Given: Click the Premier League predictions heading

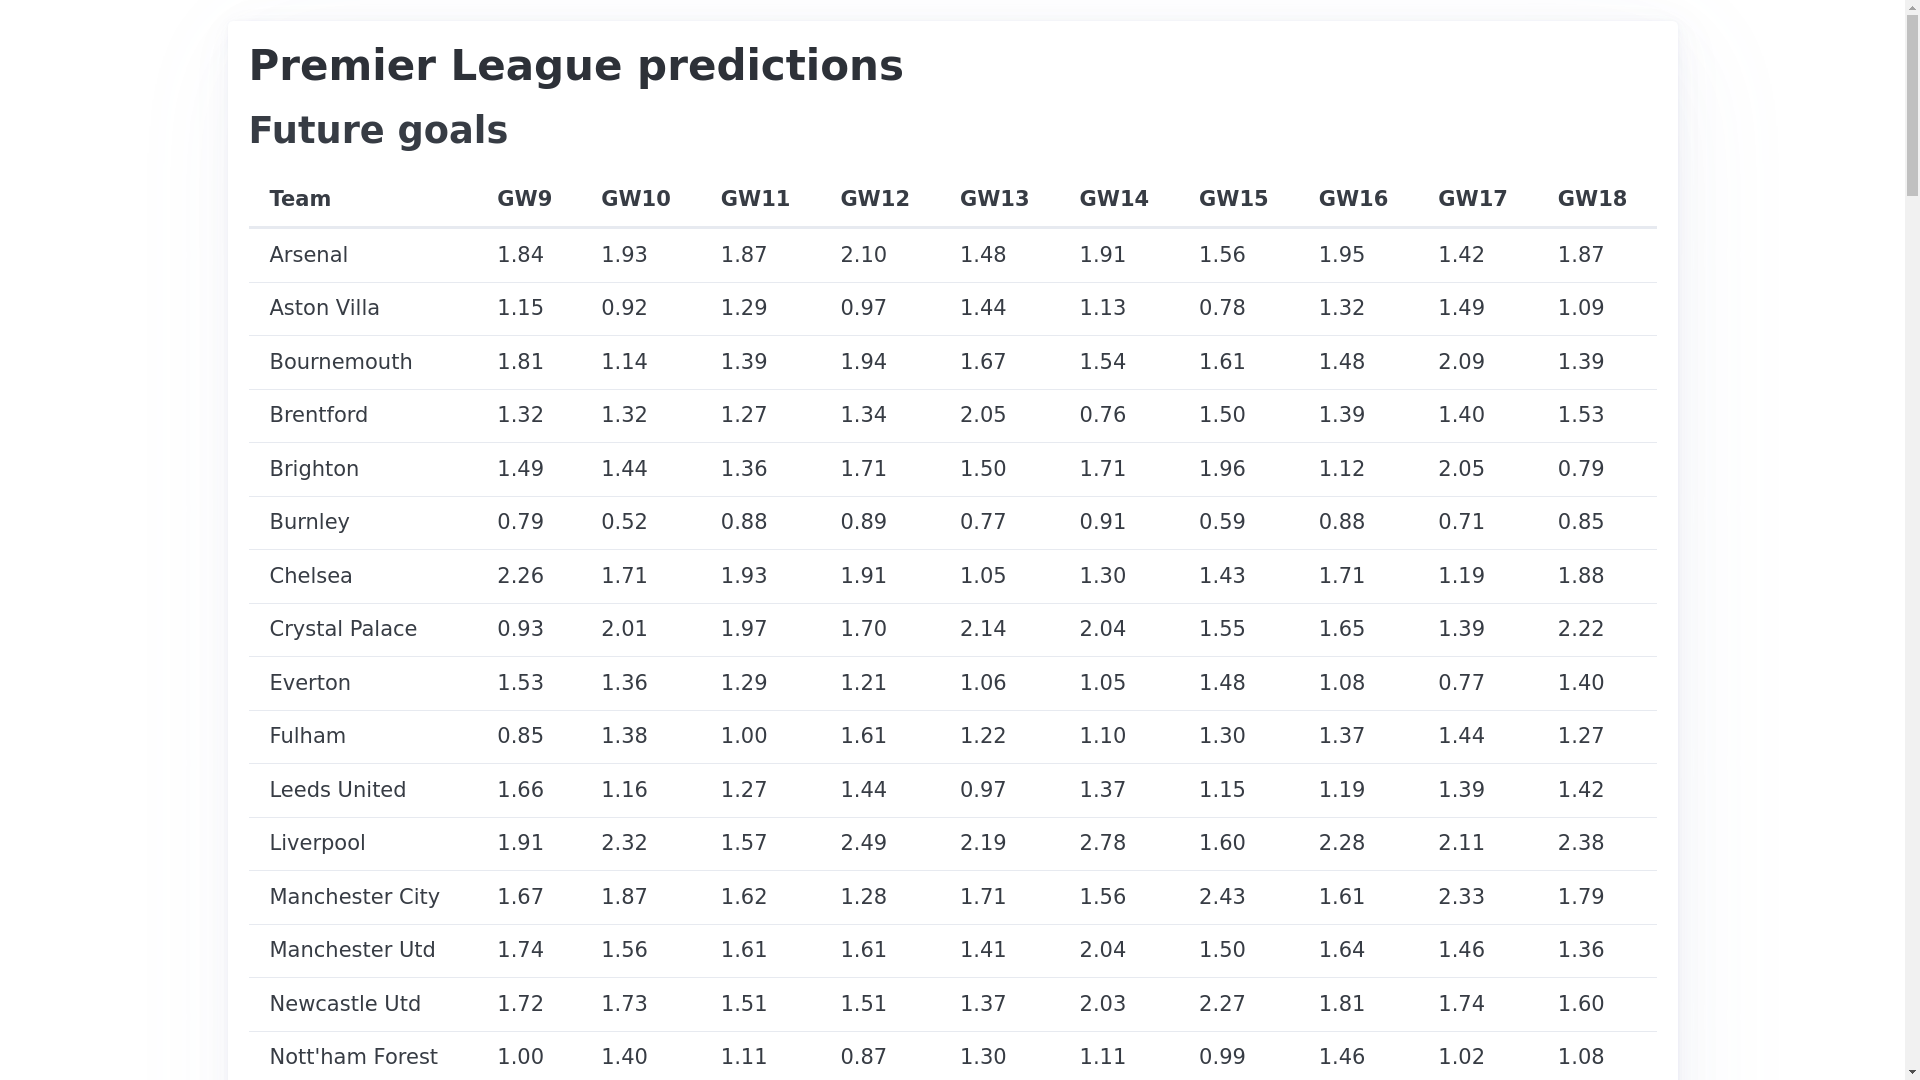Looking at the screenshot, I should click(576, 66).
